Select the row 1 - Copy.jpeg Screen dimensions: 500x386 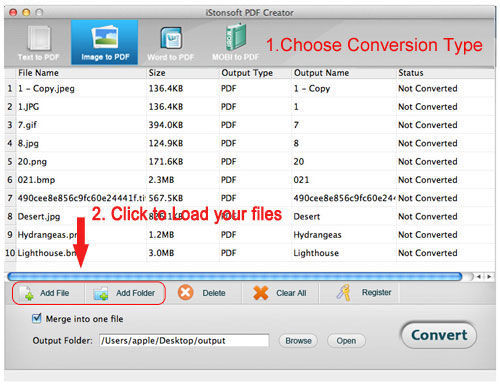[x=249, y=88]
